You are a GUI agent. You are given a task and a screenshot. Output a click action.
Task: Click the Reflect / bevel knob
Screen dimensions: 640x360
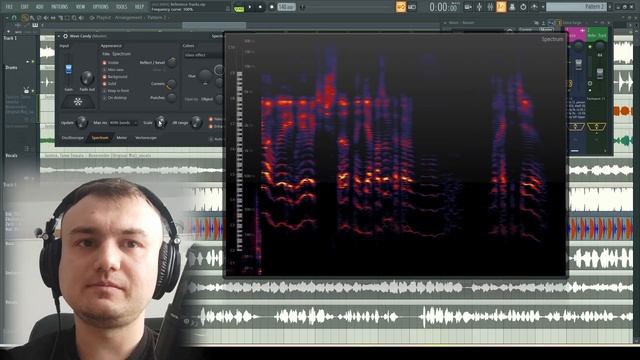coord(172,62)
